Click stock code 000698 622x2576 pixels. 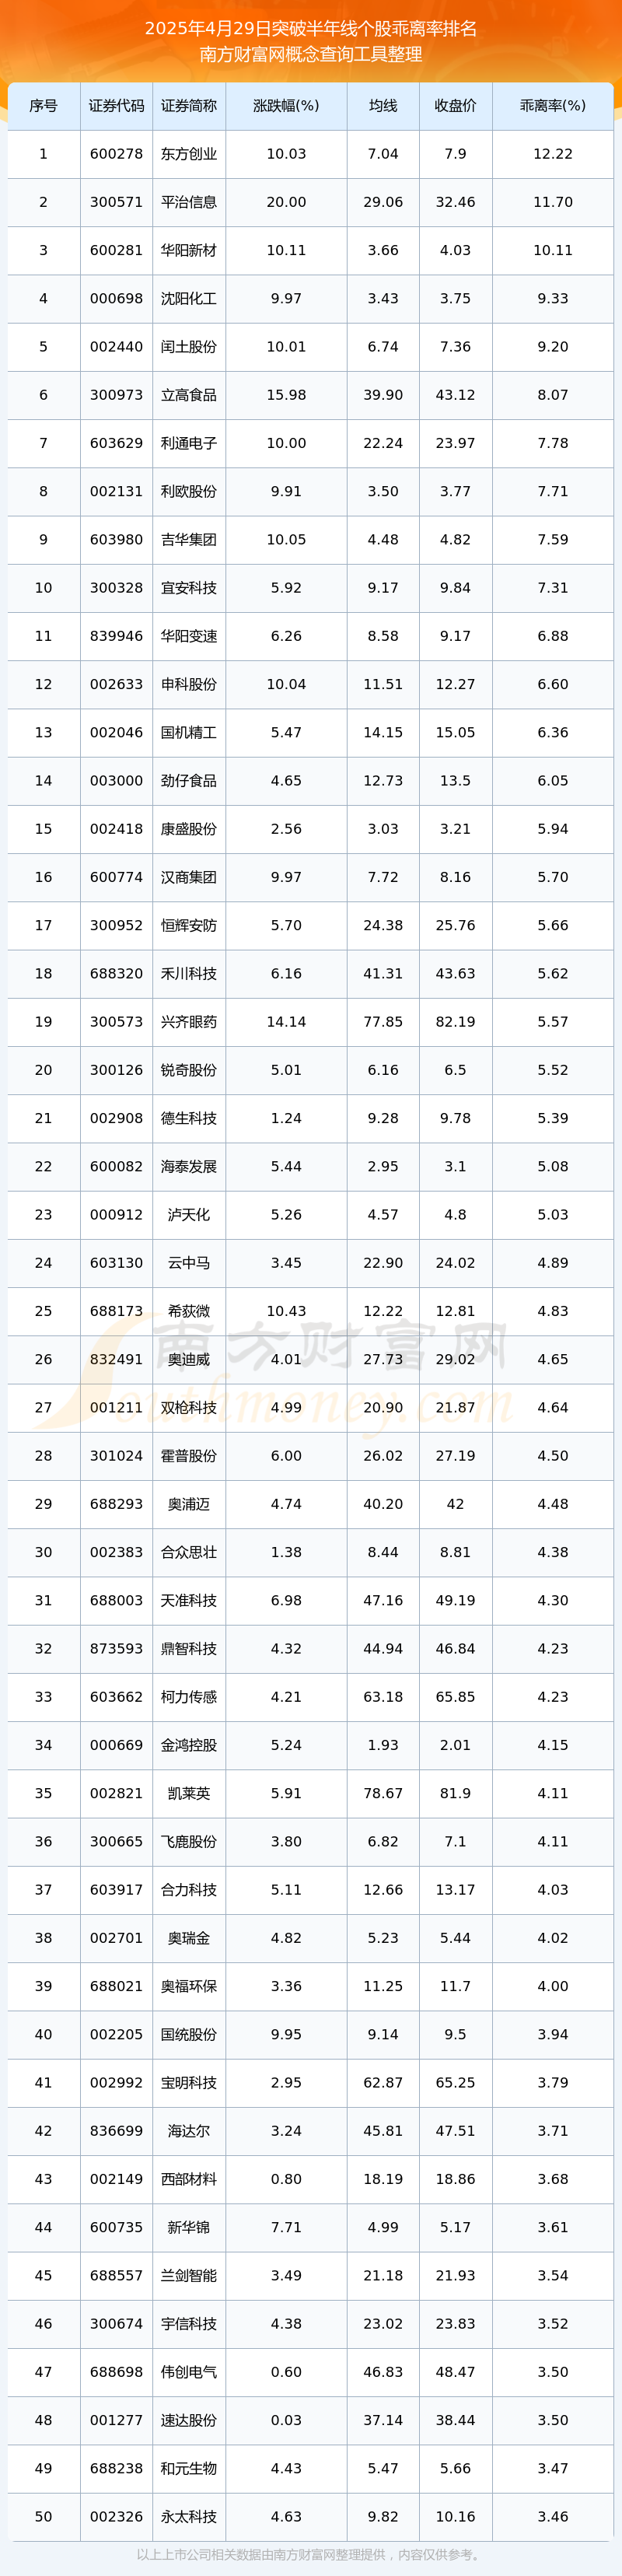point(117,299)
